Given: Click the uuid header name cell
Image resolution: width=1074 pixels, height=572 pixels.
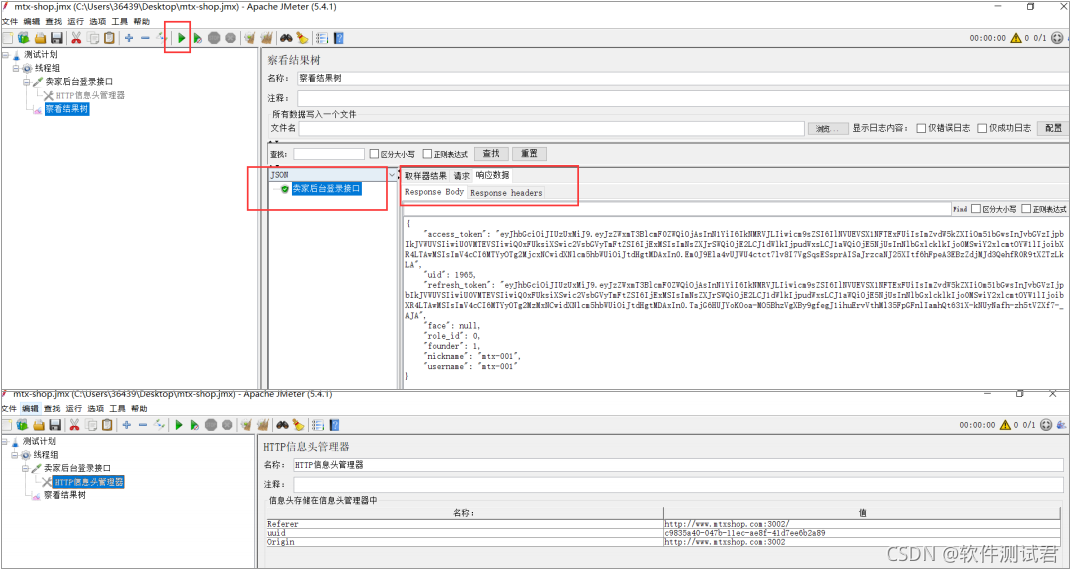Looking at the screenshot, I should [463, 533].
